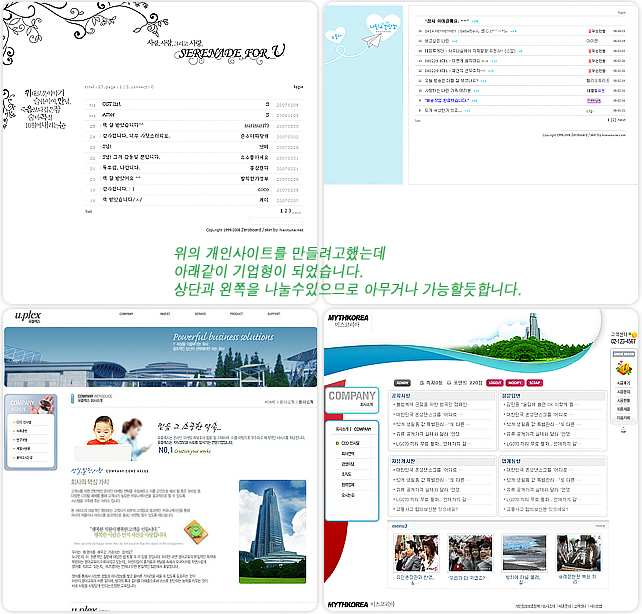The height and width of the screenshot is (614, 642).
Task: Click the ADMIN button in Mythkorea
Action: 402,382
